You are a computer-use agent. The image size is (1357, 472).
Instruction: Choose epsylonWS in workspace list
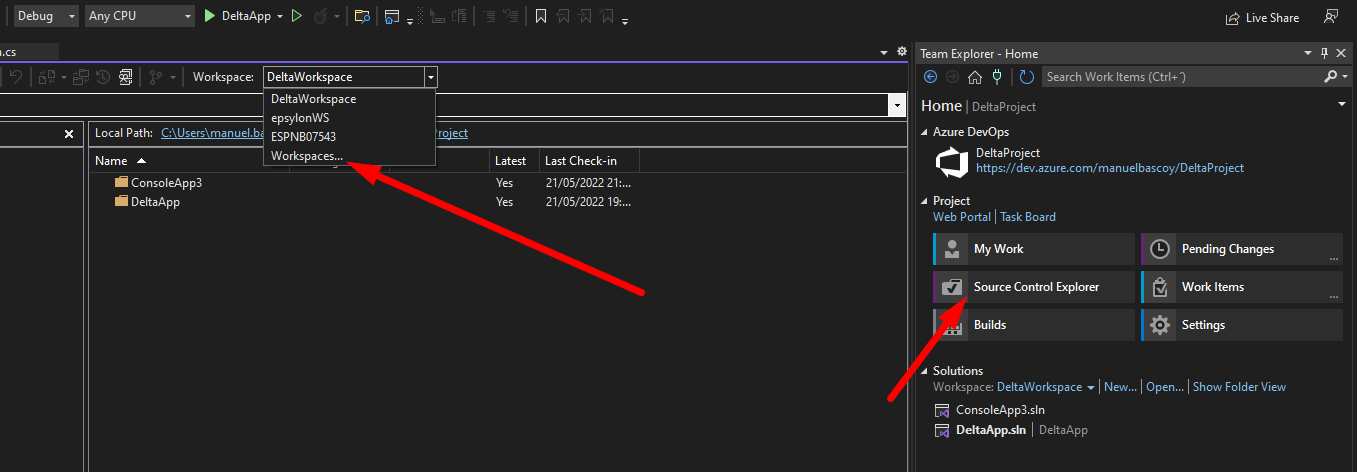coord(300,118)
